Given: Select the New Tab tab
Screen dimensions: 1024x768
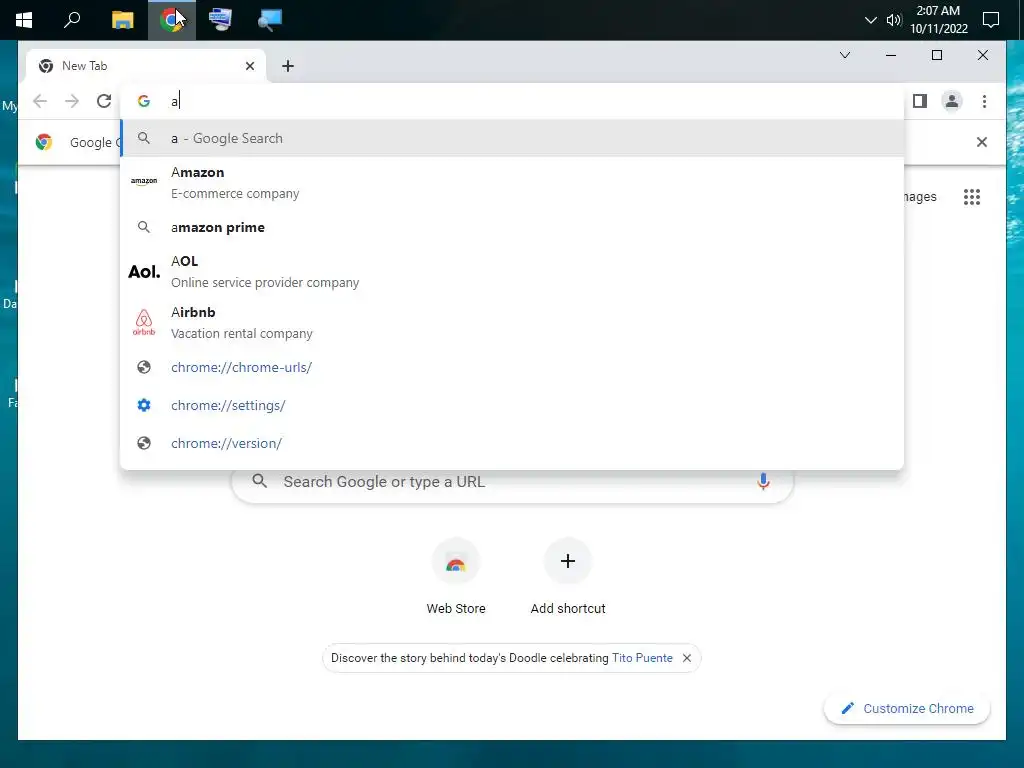Looking at the screenshot, I should pos(145,66).
